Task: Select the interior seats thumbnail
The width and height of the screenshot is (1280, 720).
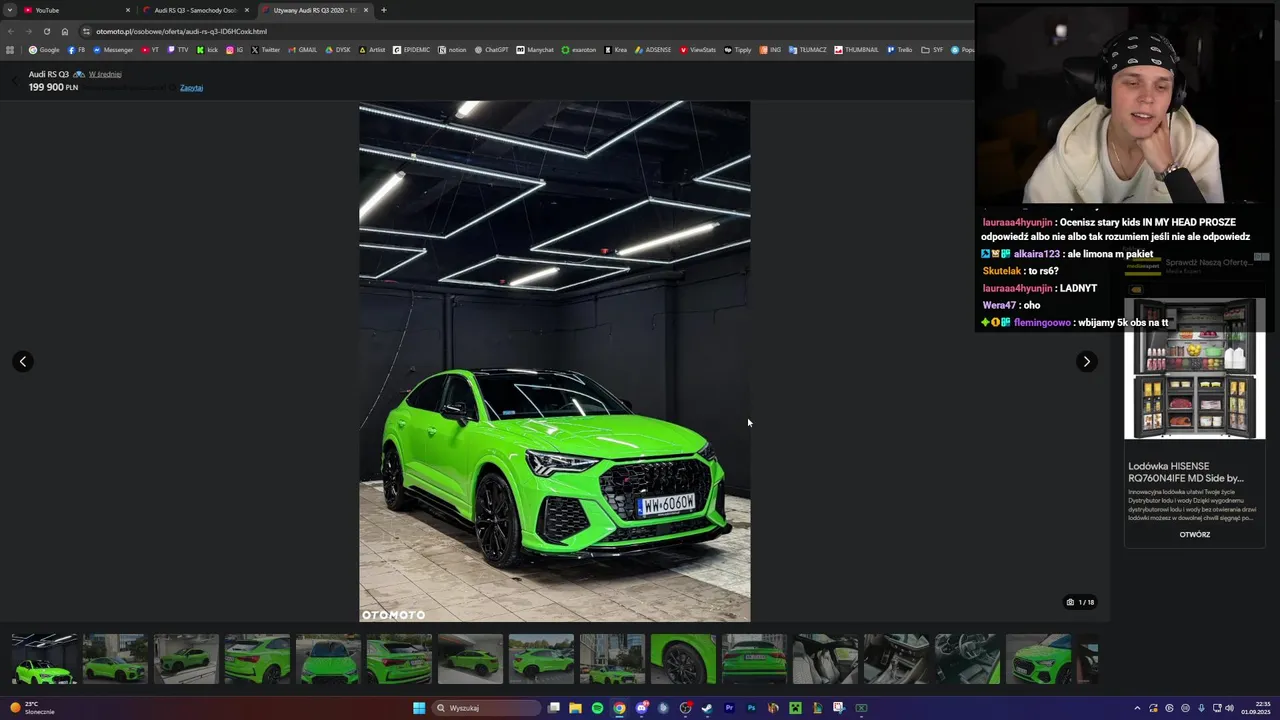Action: [x=825, y=659]
